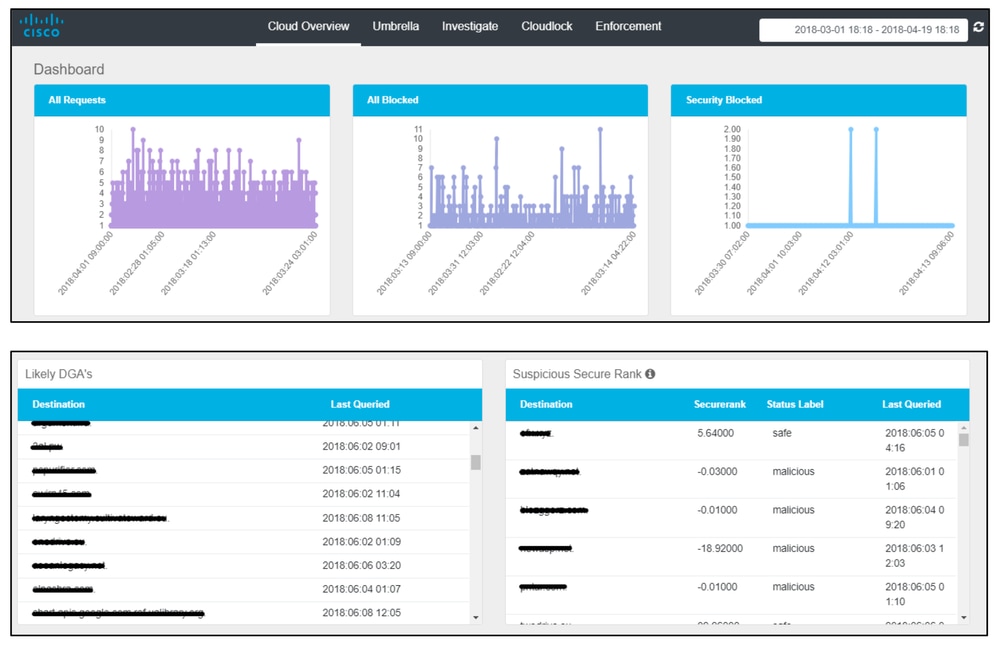Select the row queried 2018:06:05 01:15

(x=244, y=470)
